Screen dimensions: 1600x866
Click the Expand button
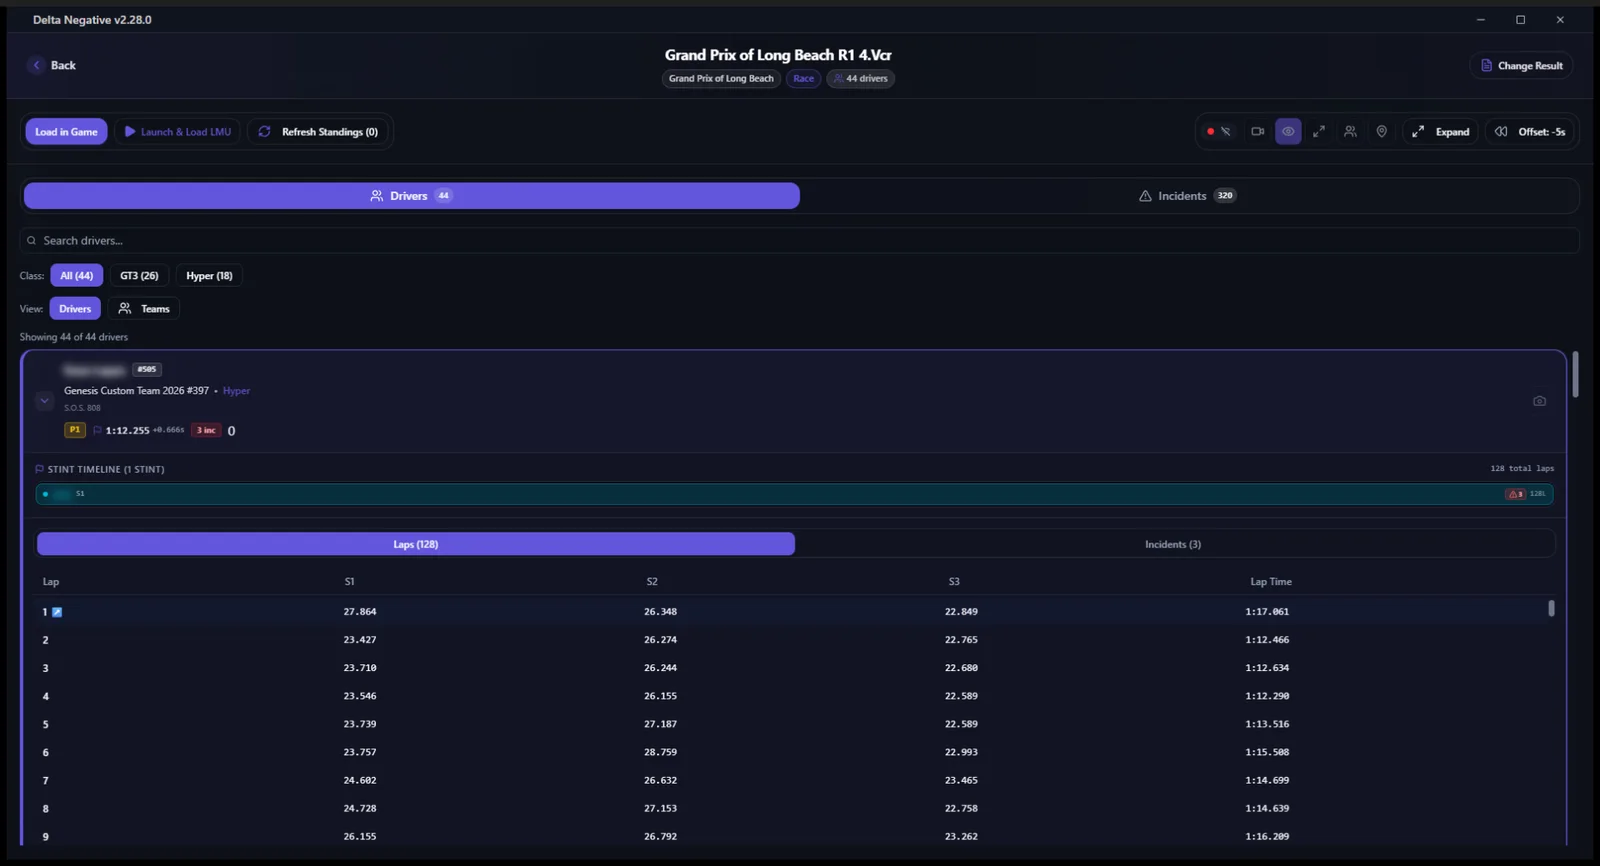1441,132
